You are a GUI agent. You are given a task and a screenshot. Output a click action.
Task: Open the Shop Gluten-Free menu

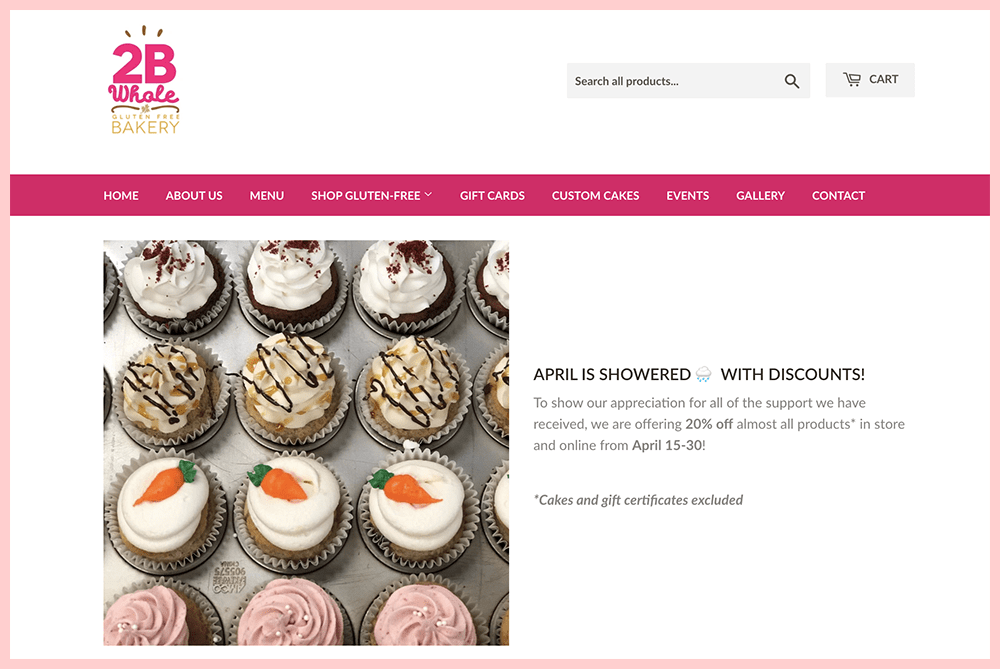point(371,195)
